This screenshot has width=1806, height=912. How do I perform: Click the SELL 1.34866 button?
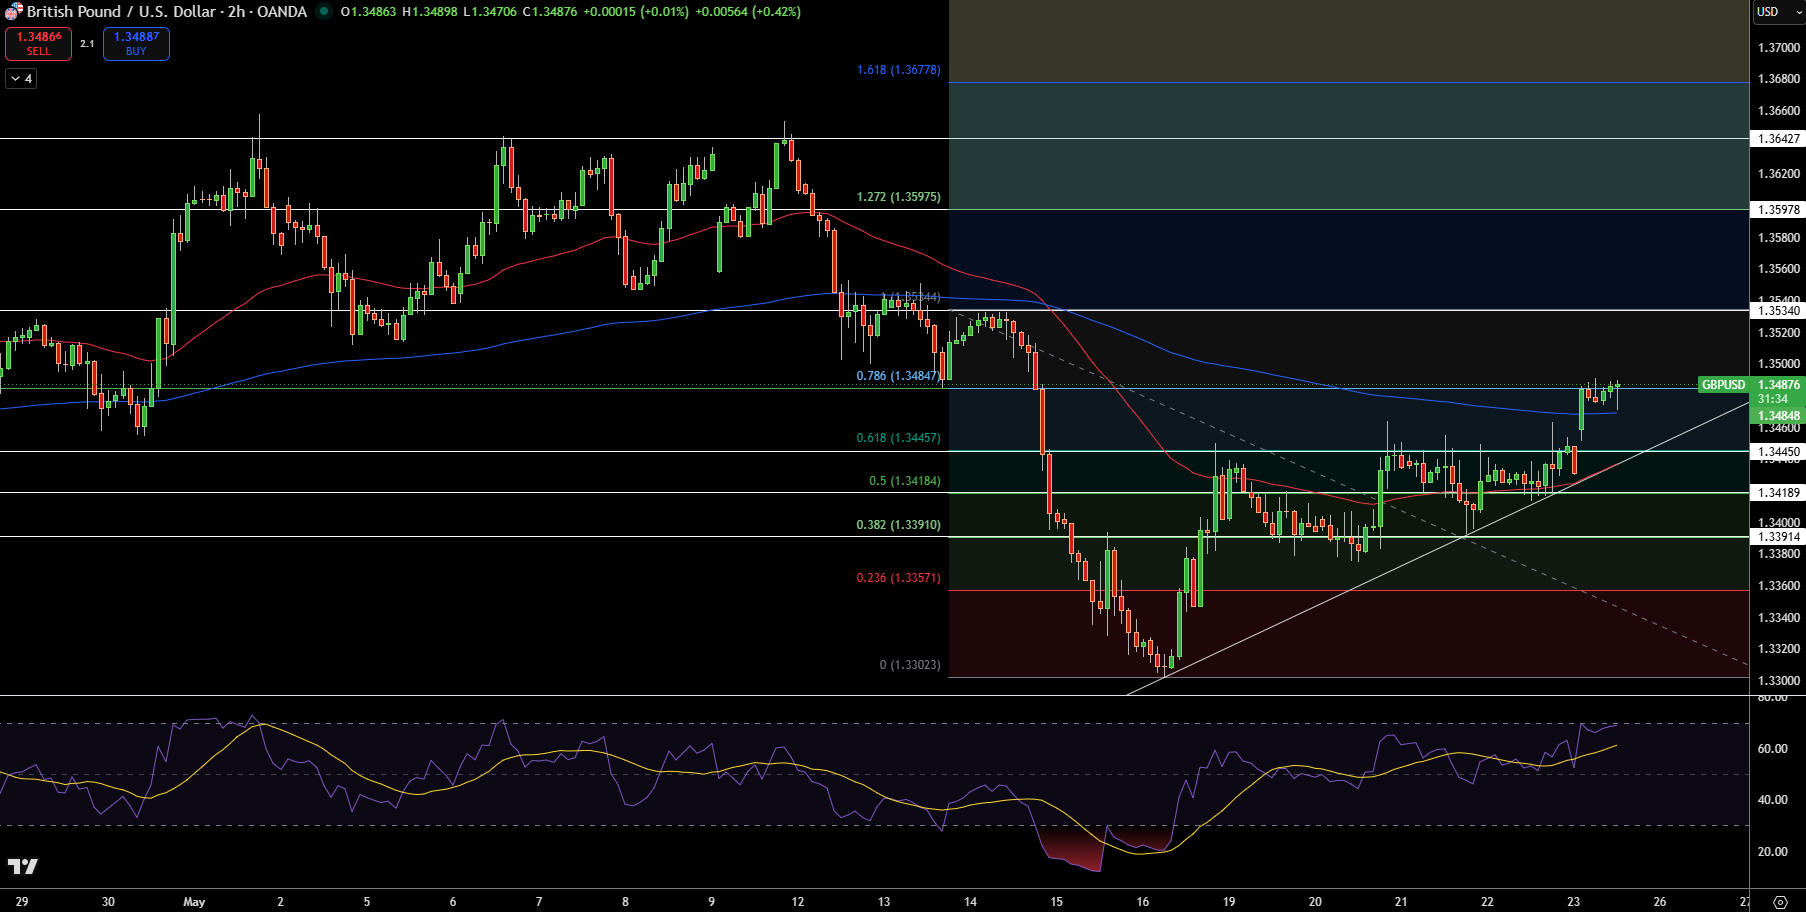click(38, 44)
